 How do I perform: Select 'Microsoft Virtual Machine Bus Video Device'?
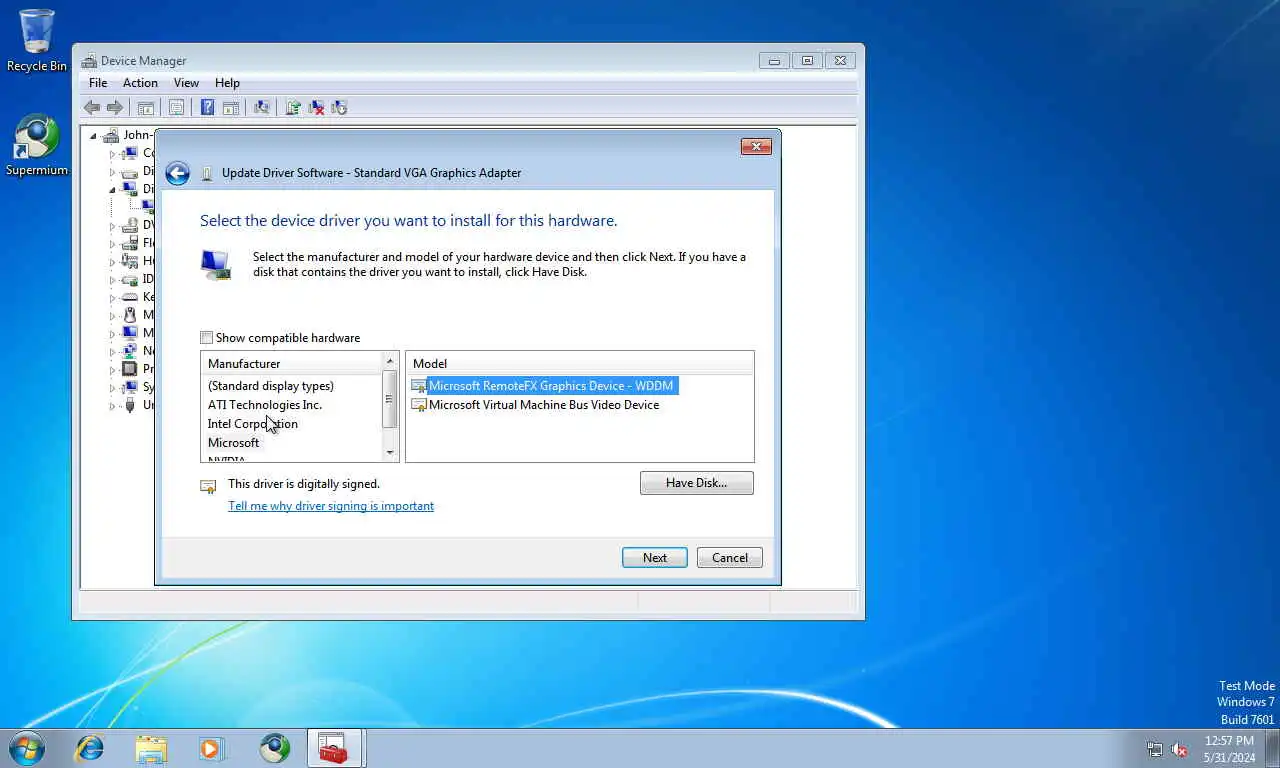tap(536, 405)
